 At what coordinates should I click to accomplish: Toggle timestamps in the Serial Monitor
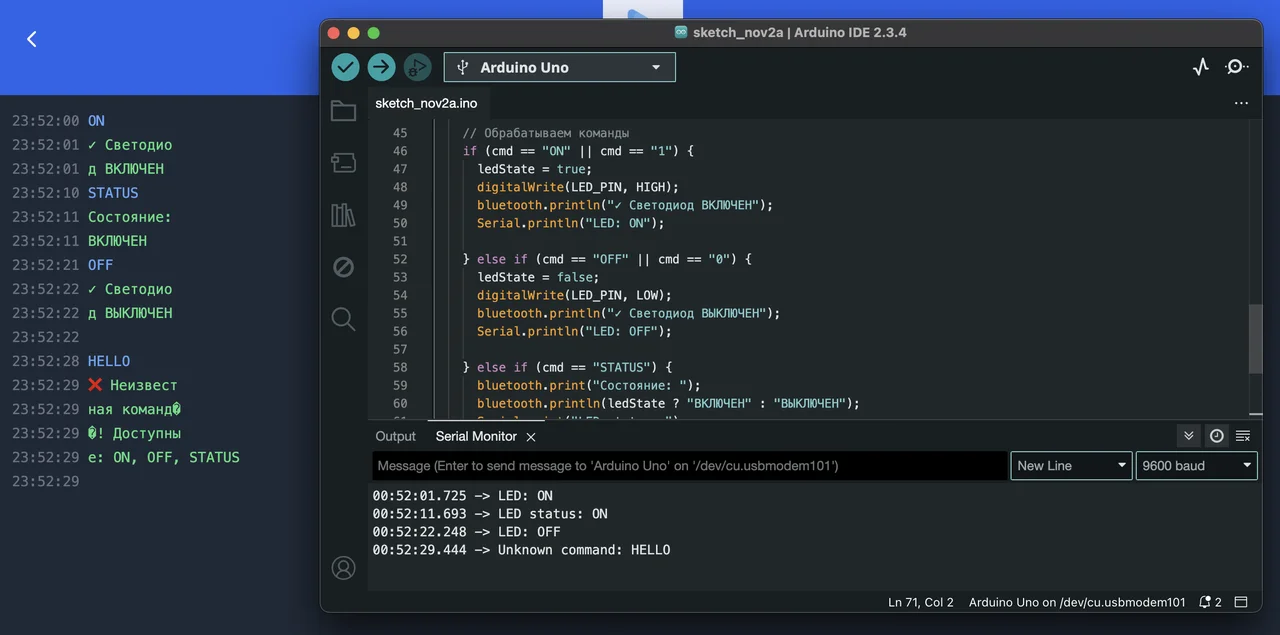(1216, 436)
